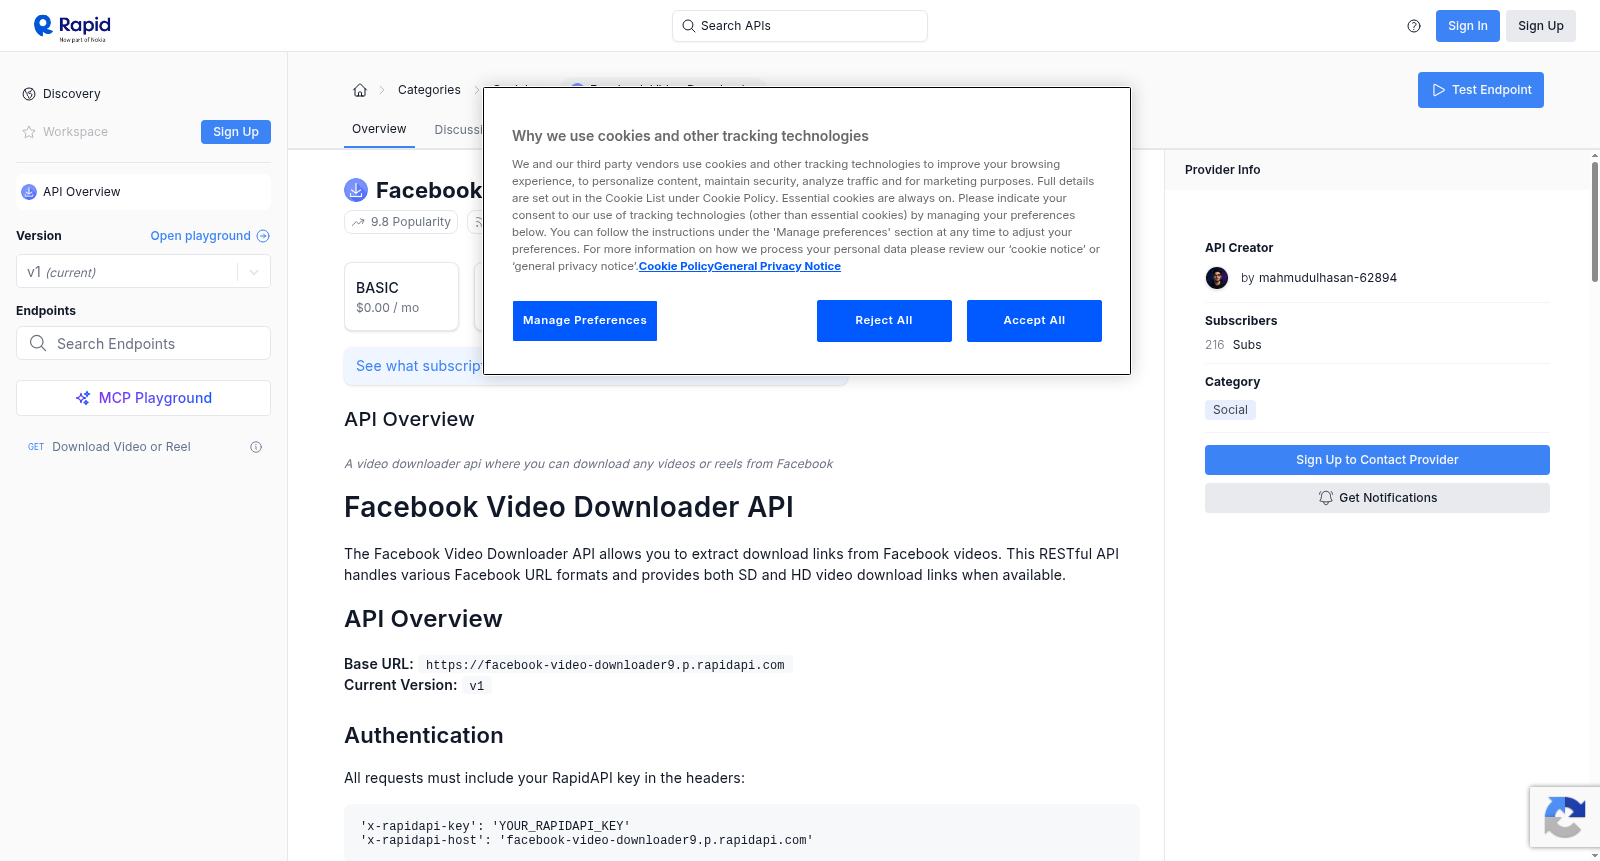Open the help question mark icon

(1414, 26)
